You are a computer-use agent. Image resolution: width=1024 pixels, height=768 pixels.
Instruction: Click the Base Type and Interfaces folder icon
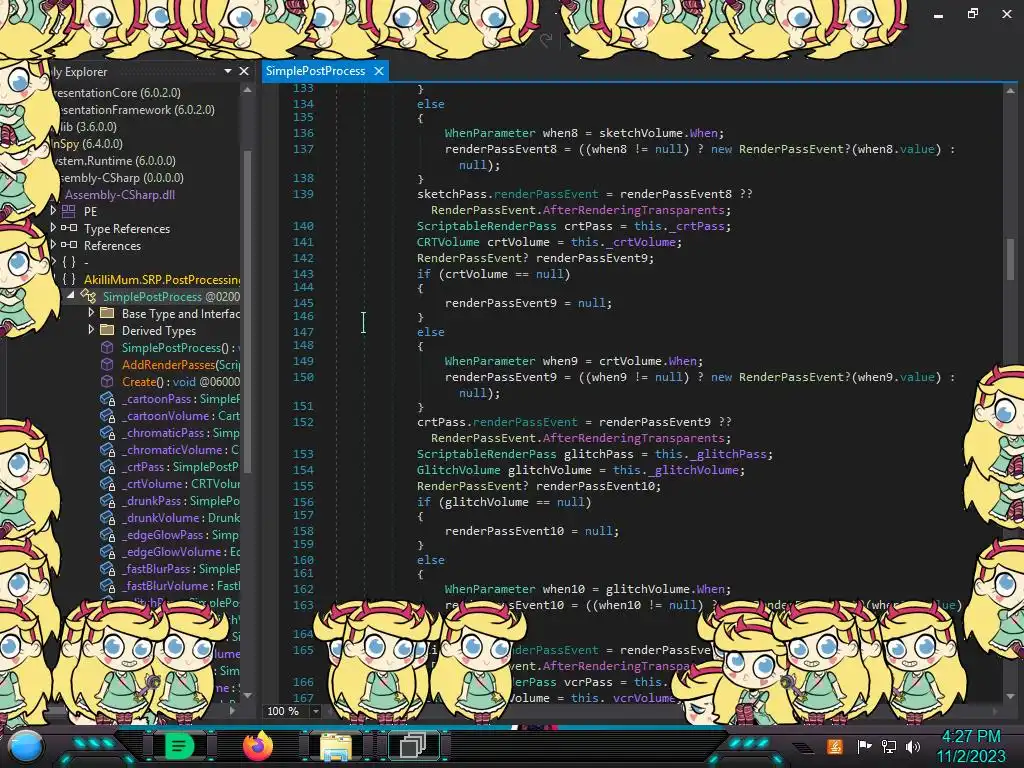(107, 313)
